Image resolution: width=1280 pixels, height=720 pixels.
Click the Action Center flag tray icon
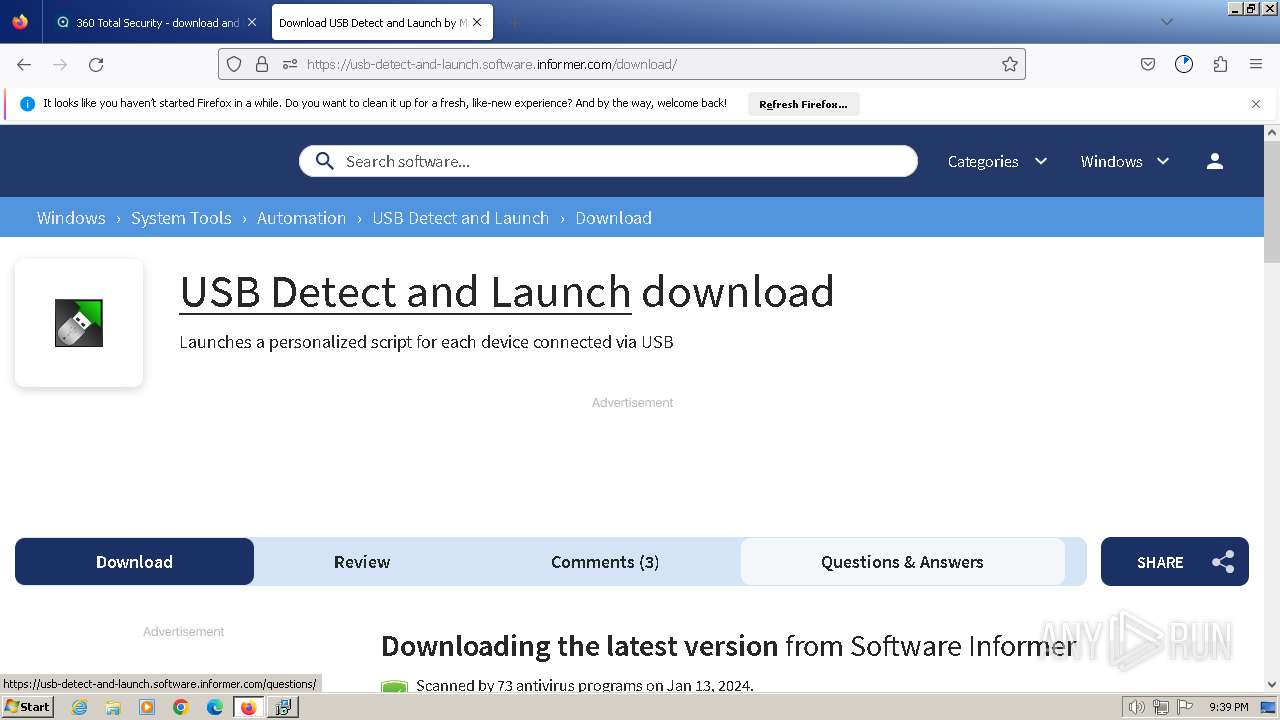1184,707
